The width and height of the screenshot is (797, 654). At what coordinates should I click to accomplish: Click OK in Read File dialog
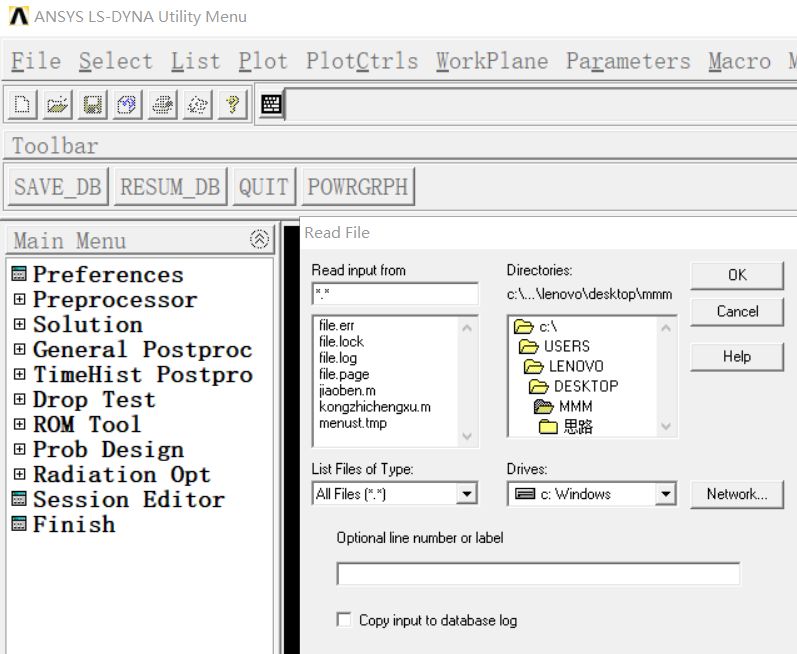(737, 275)
